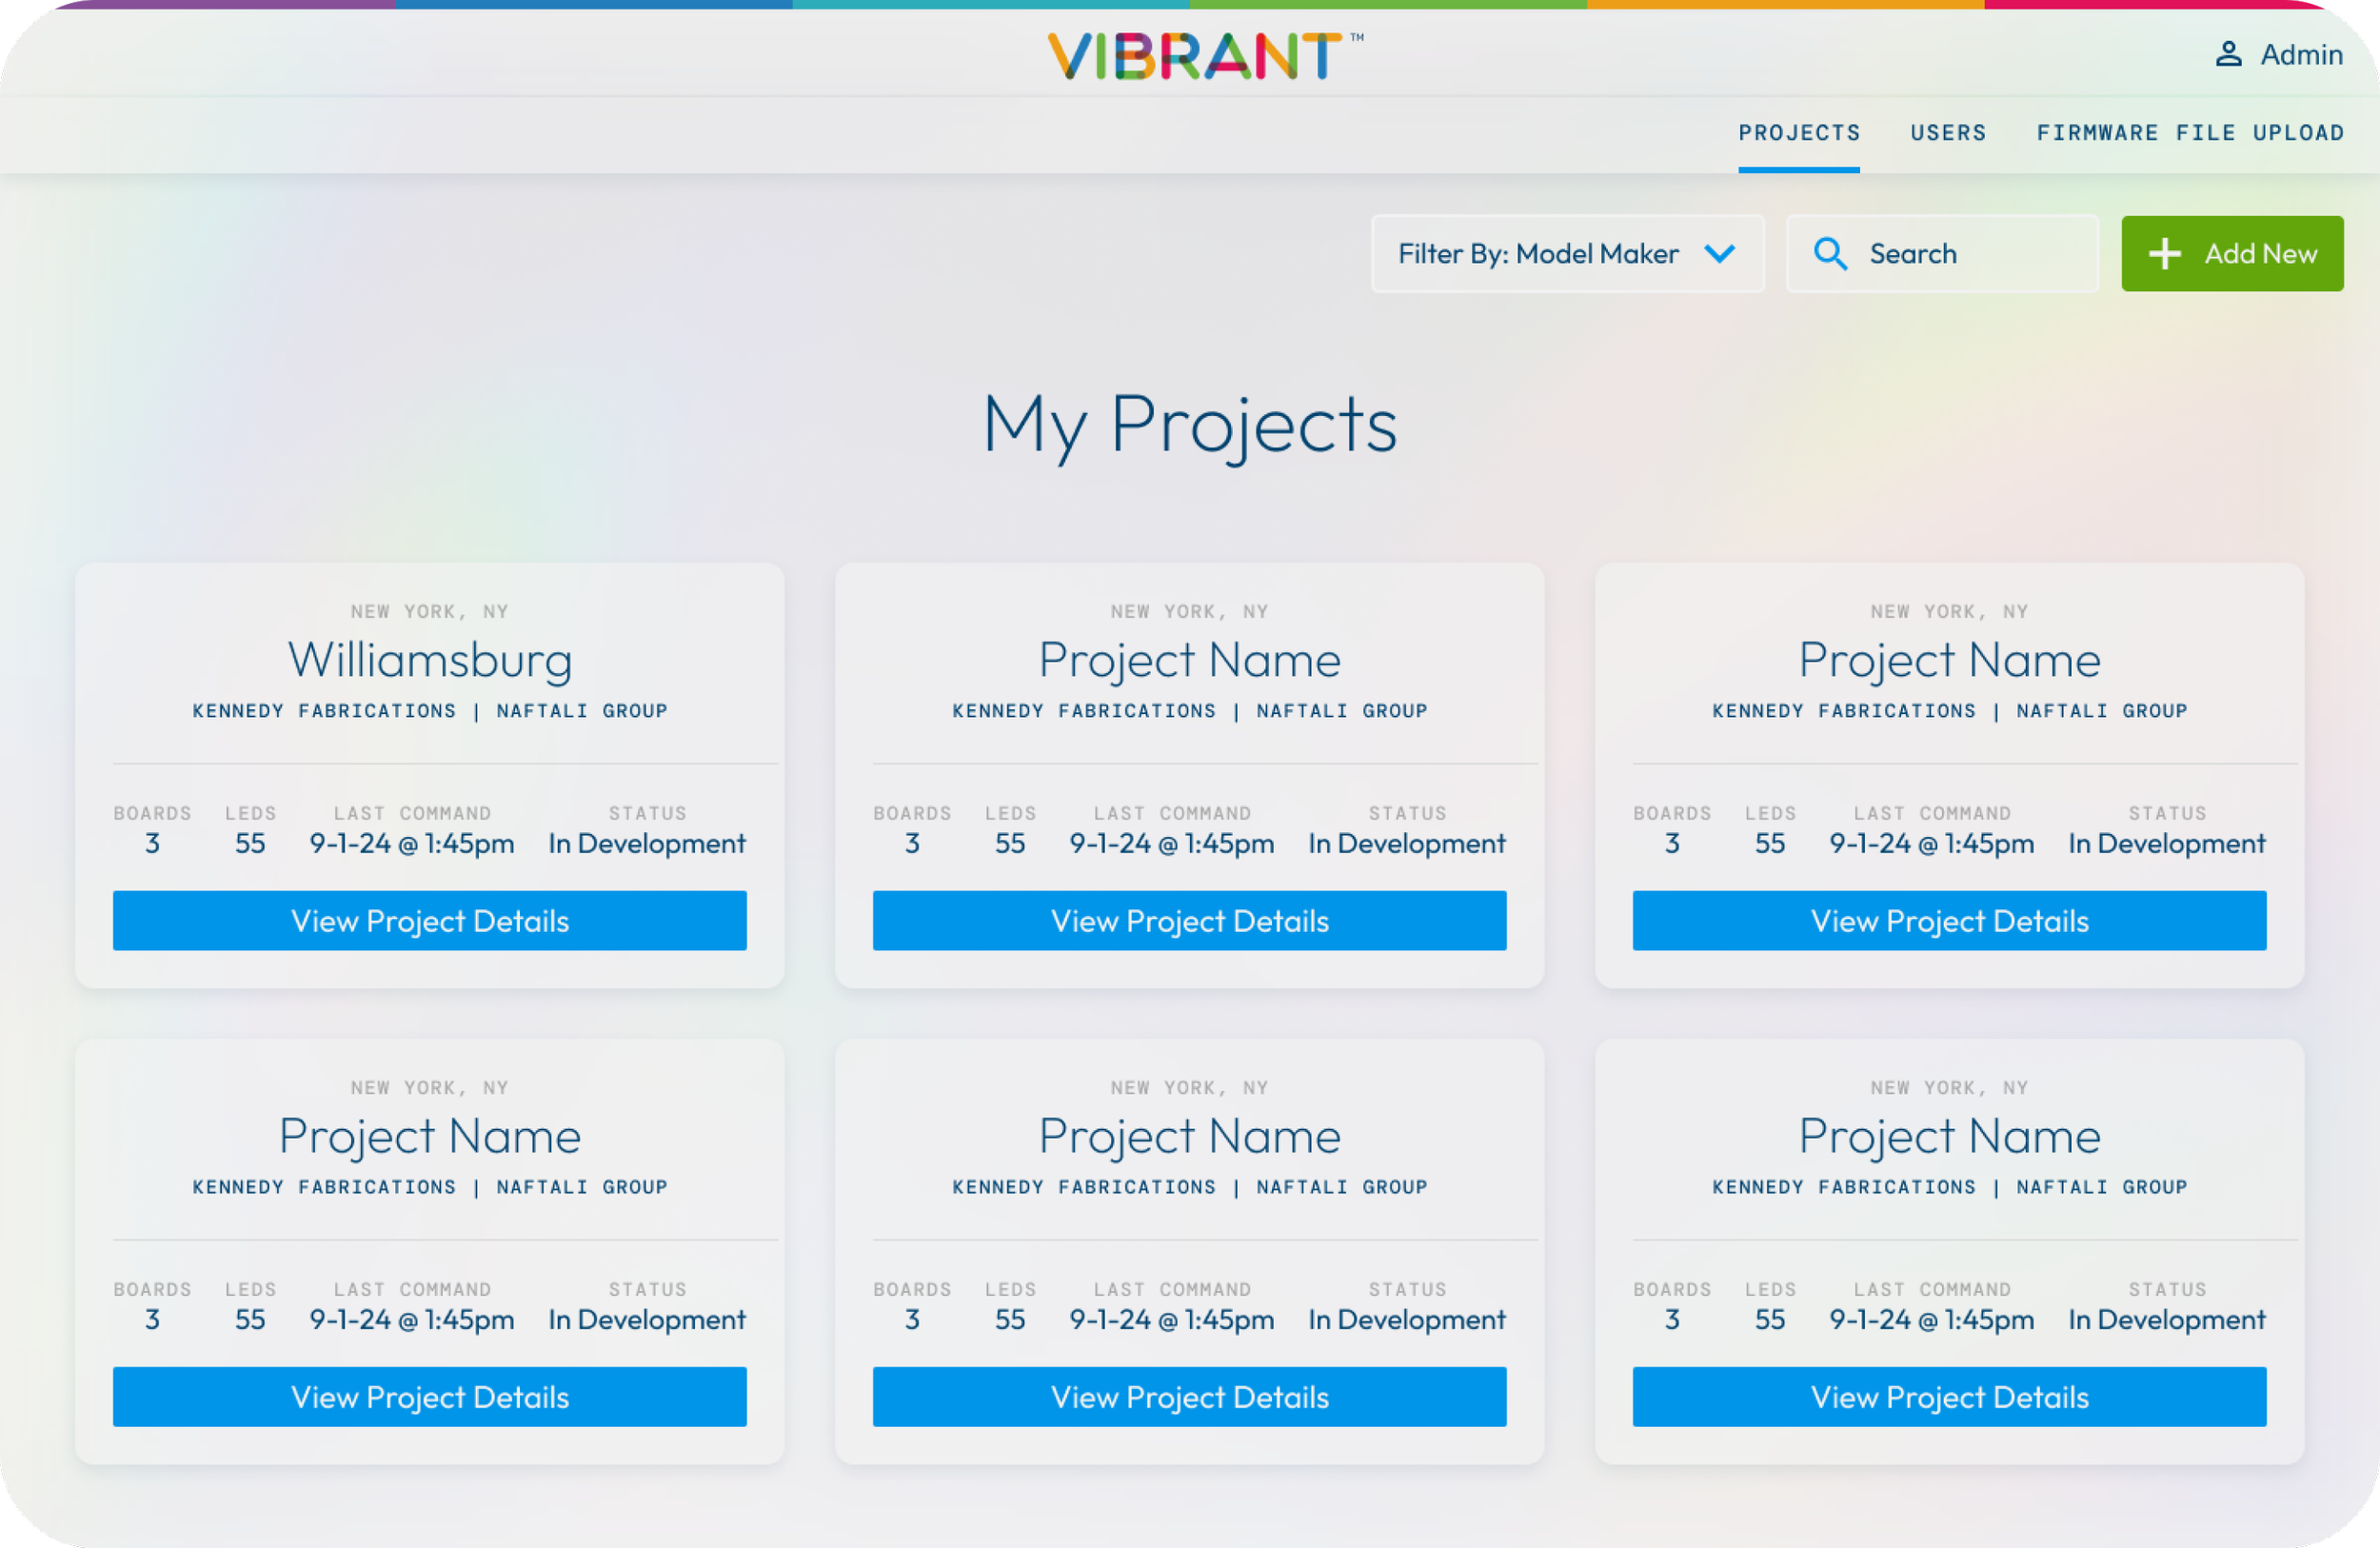Switch to the Projects tab
The width and height of the screenshot is (2380, 1548).
click(x=1798, y=133)
